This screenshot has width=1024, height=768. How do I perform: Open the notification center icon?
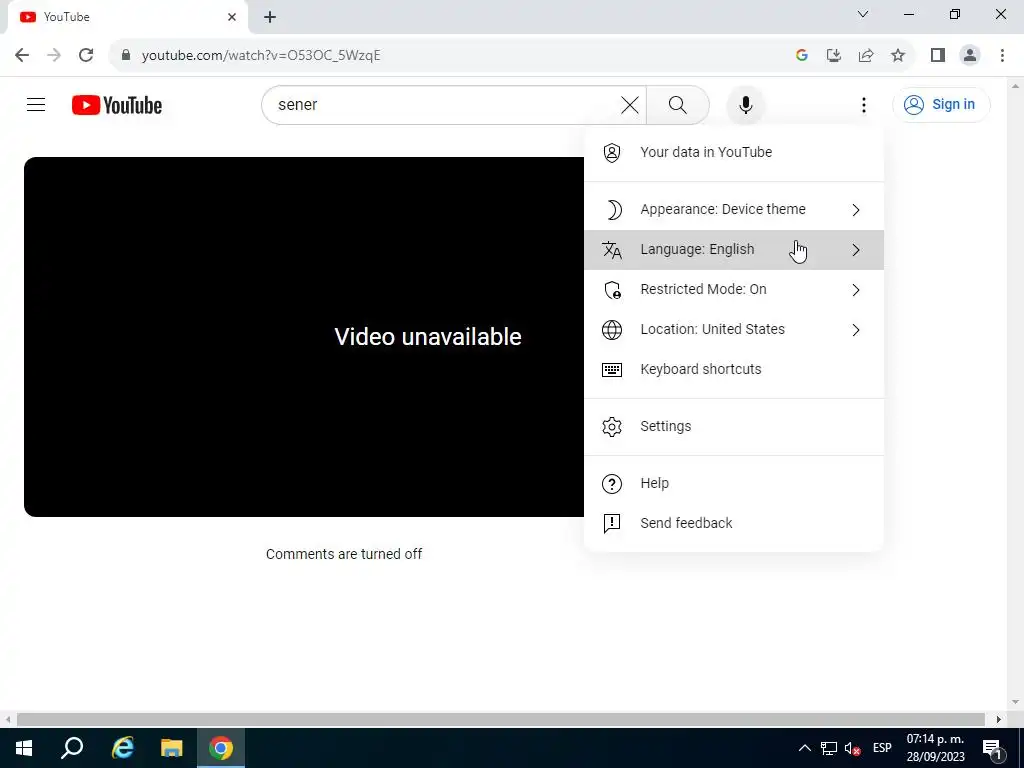[991, 748]
